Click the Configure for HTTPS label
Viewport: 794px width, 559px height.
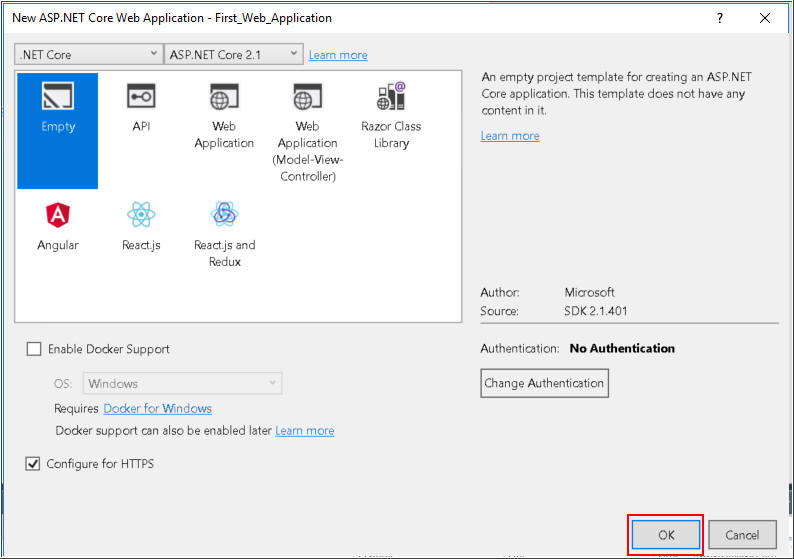click(x=100, y=463)
